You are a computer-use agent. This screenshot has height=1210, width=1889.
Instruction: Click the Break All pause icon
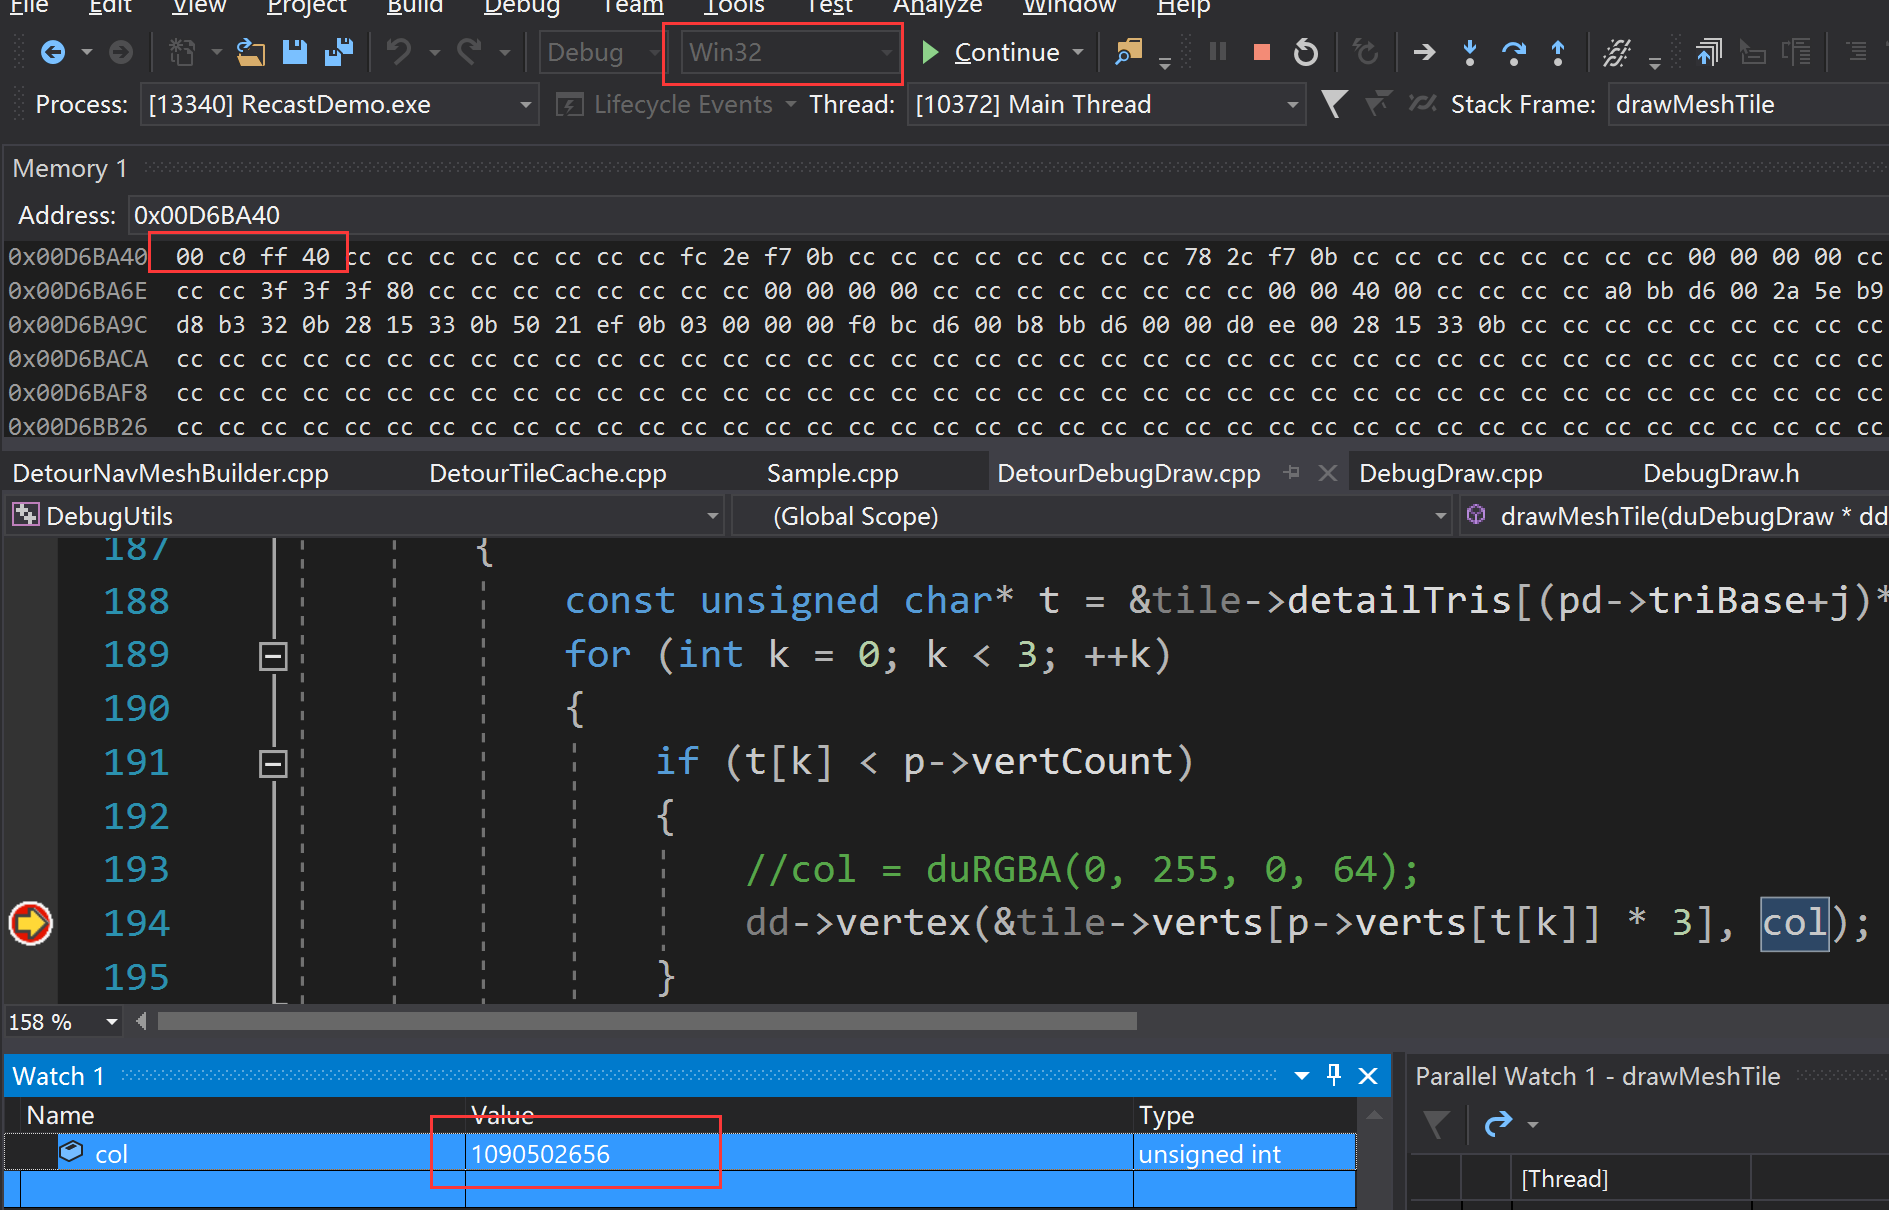(1218, 51)
